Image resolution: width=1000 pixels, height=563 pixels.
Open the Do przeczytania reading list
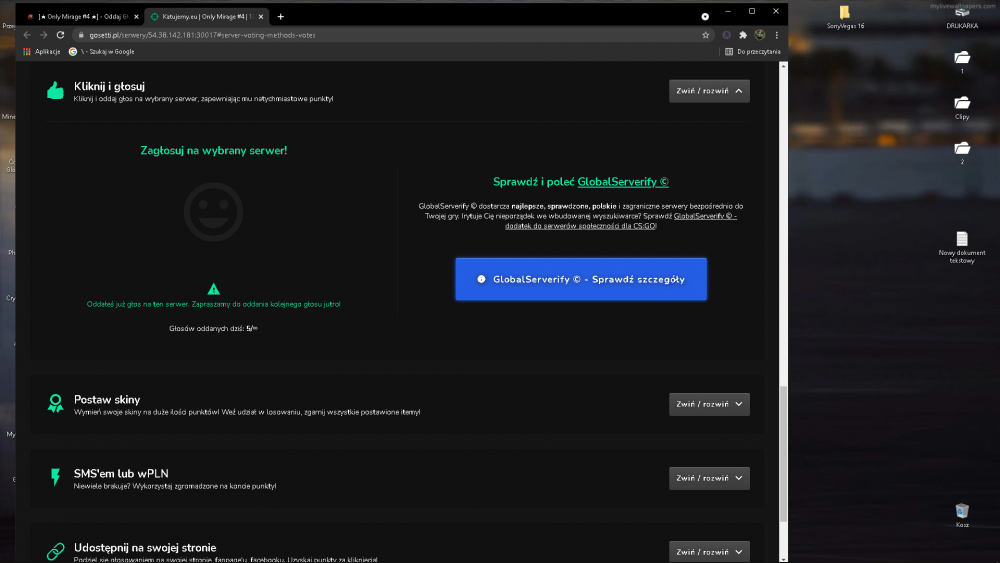click(753, 52)
